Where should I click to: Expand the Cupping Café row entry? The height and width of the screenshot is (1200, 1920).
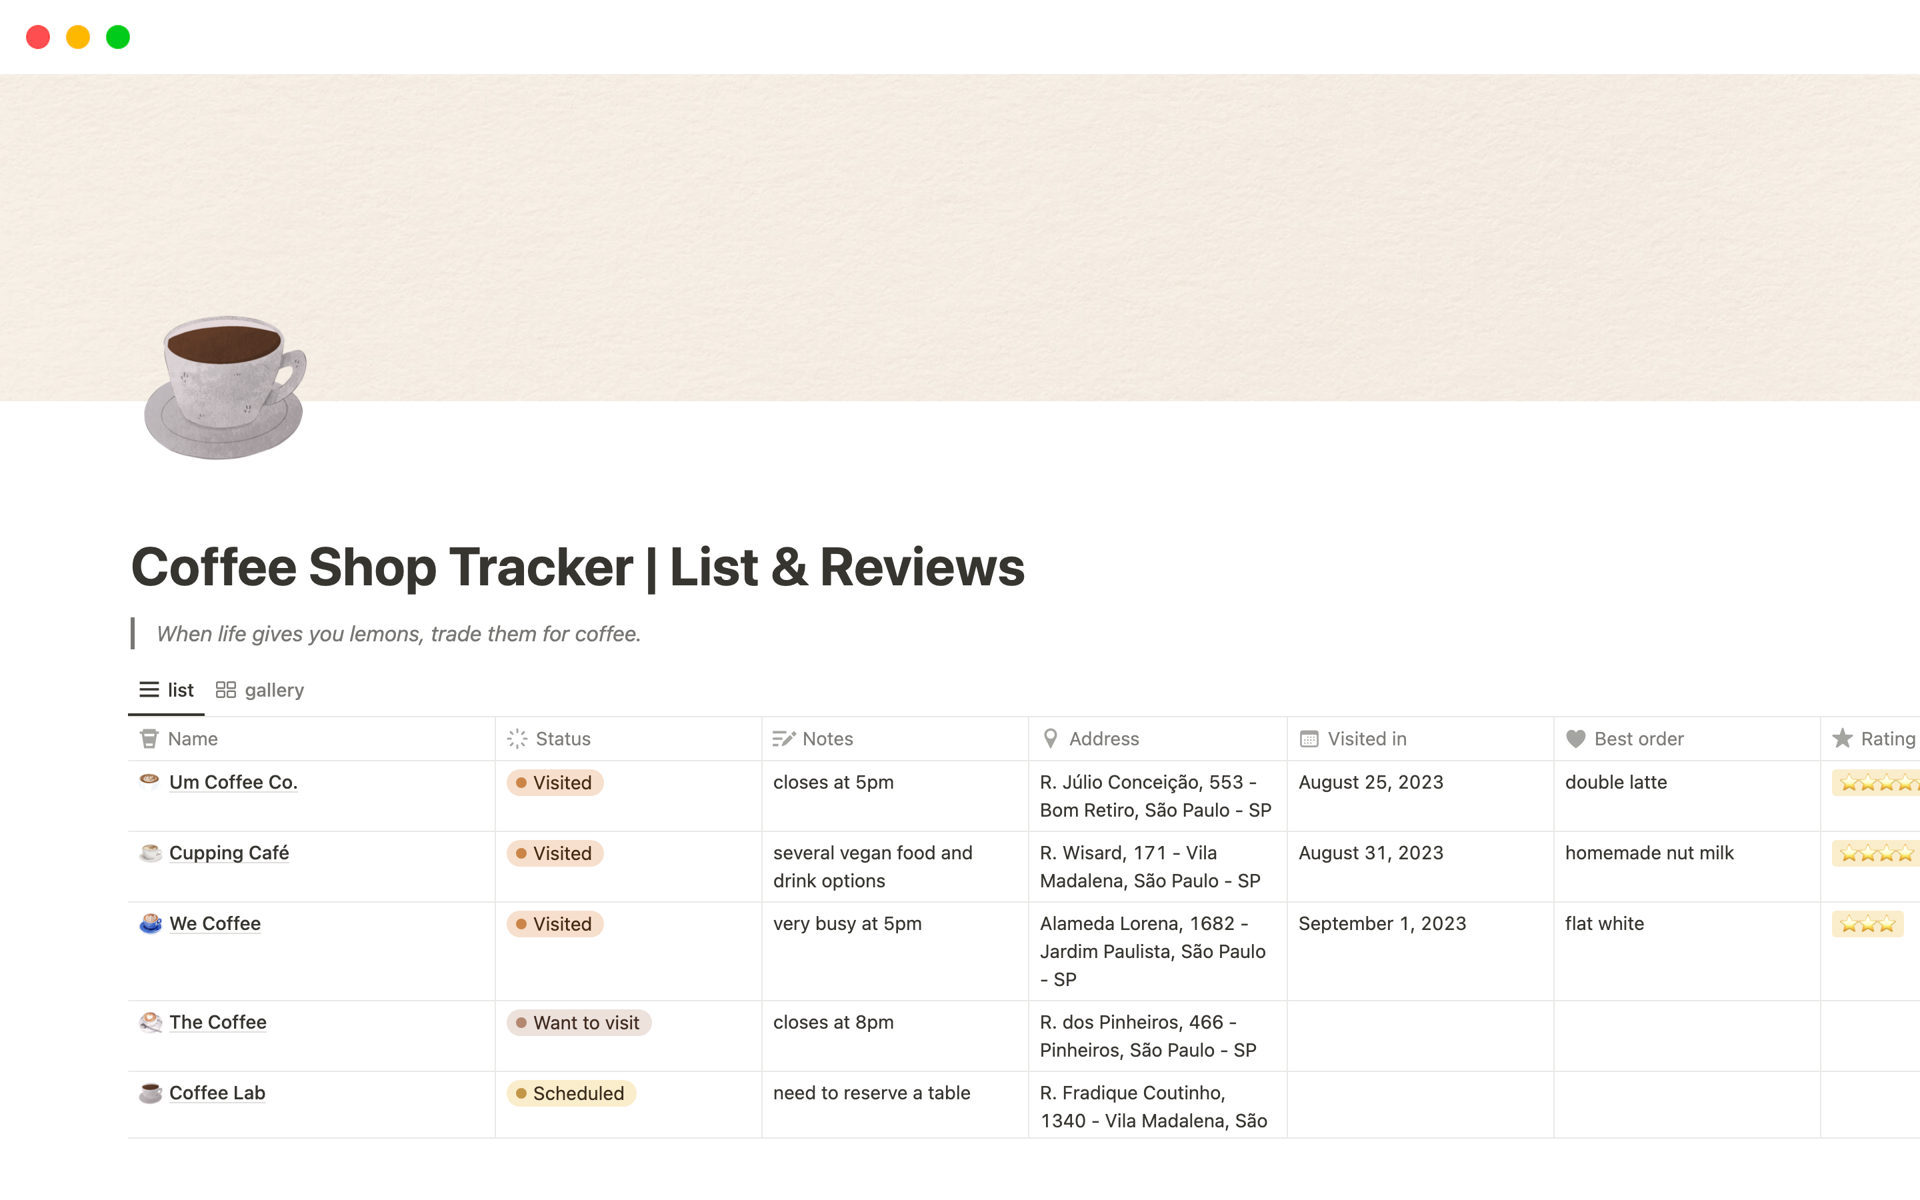(x=231, y=853)
